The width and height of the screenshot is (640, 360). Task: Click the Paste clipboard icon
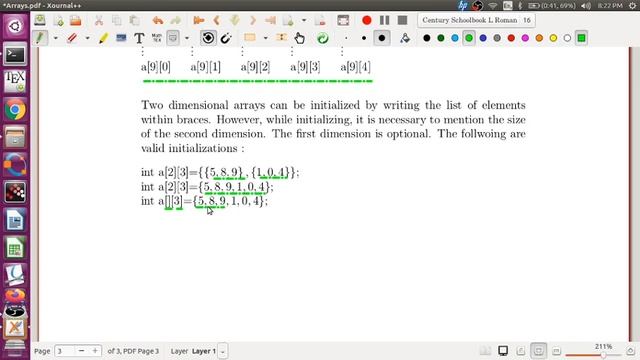pyautogui.click(x=135, y=20)
